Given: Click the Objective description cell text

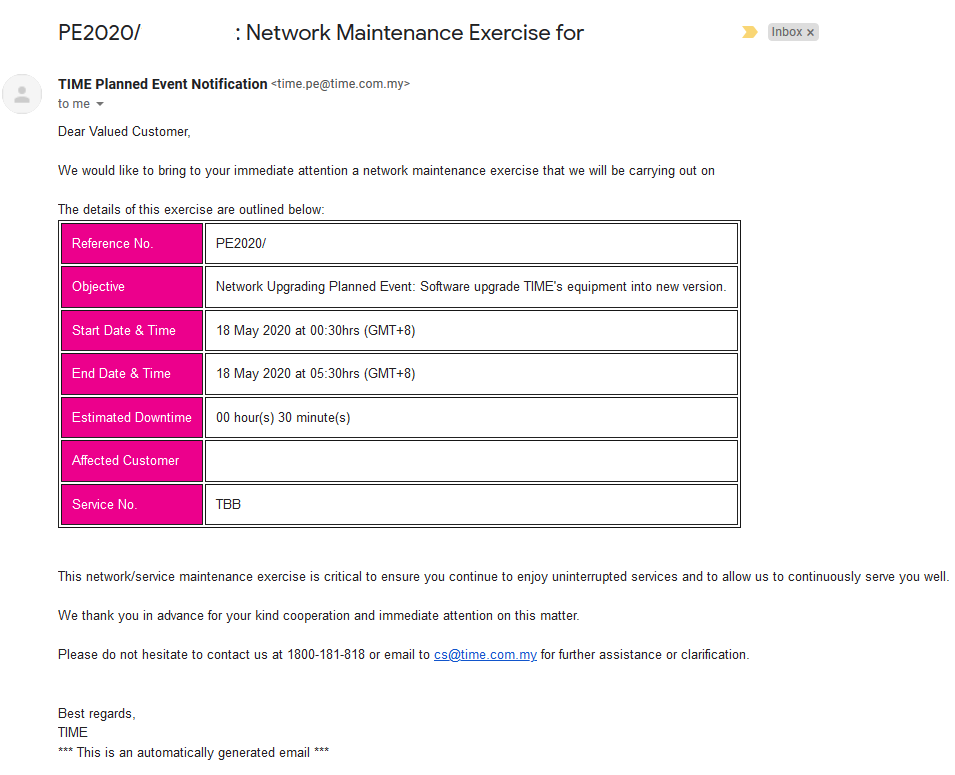Looking at the screenshot, I should point(471,287).
